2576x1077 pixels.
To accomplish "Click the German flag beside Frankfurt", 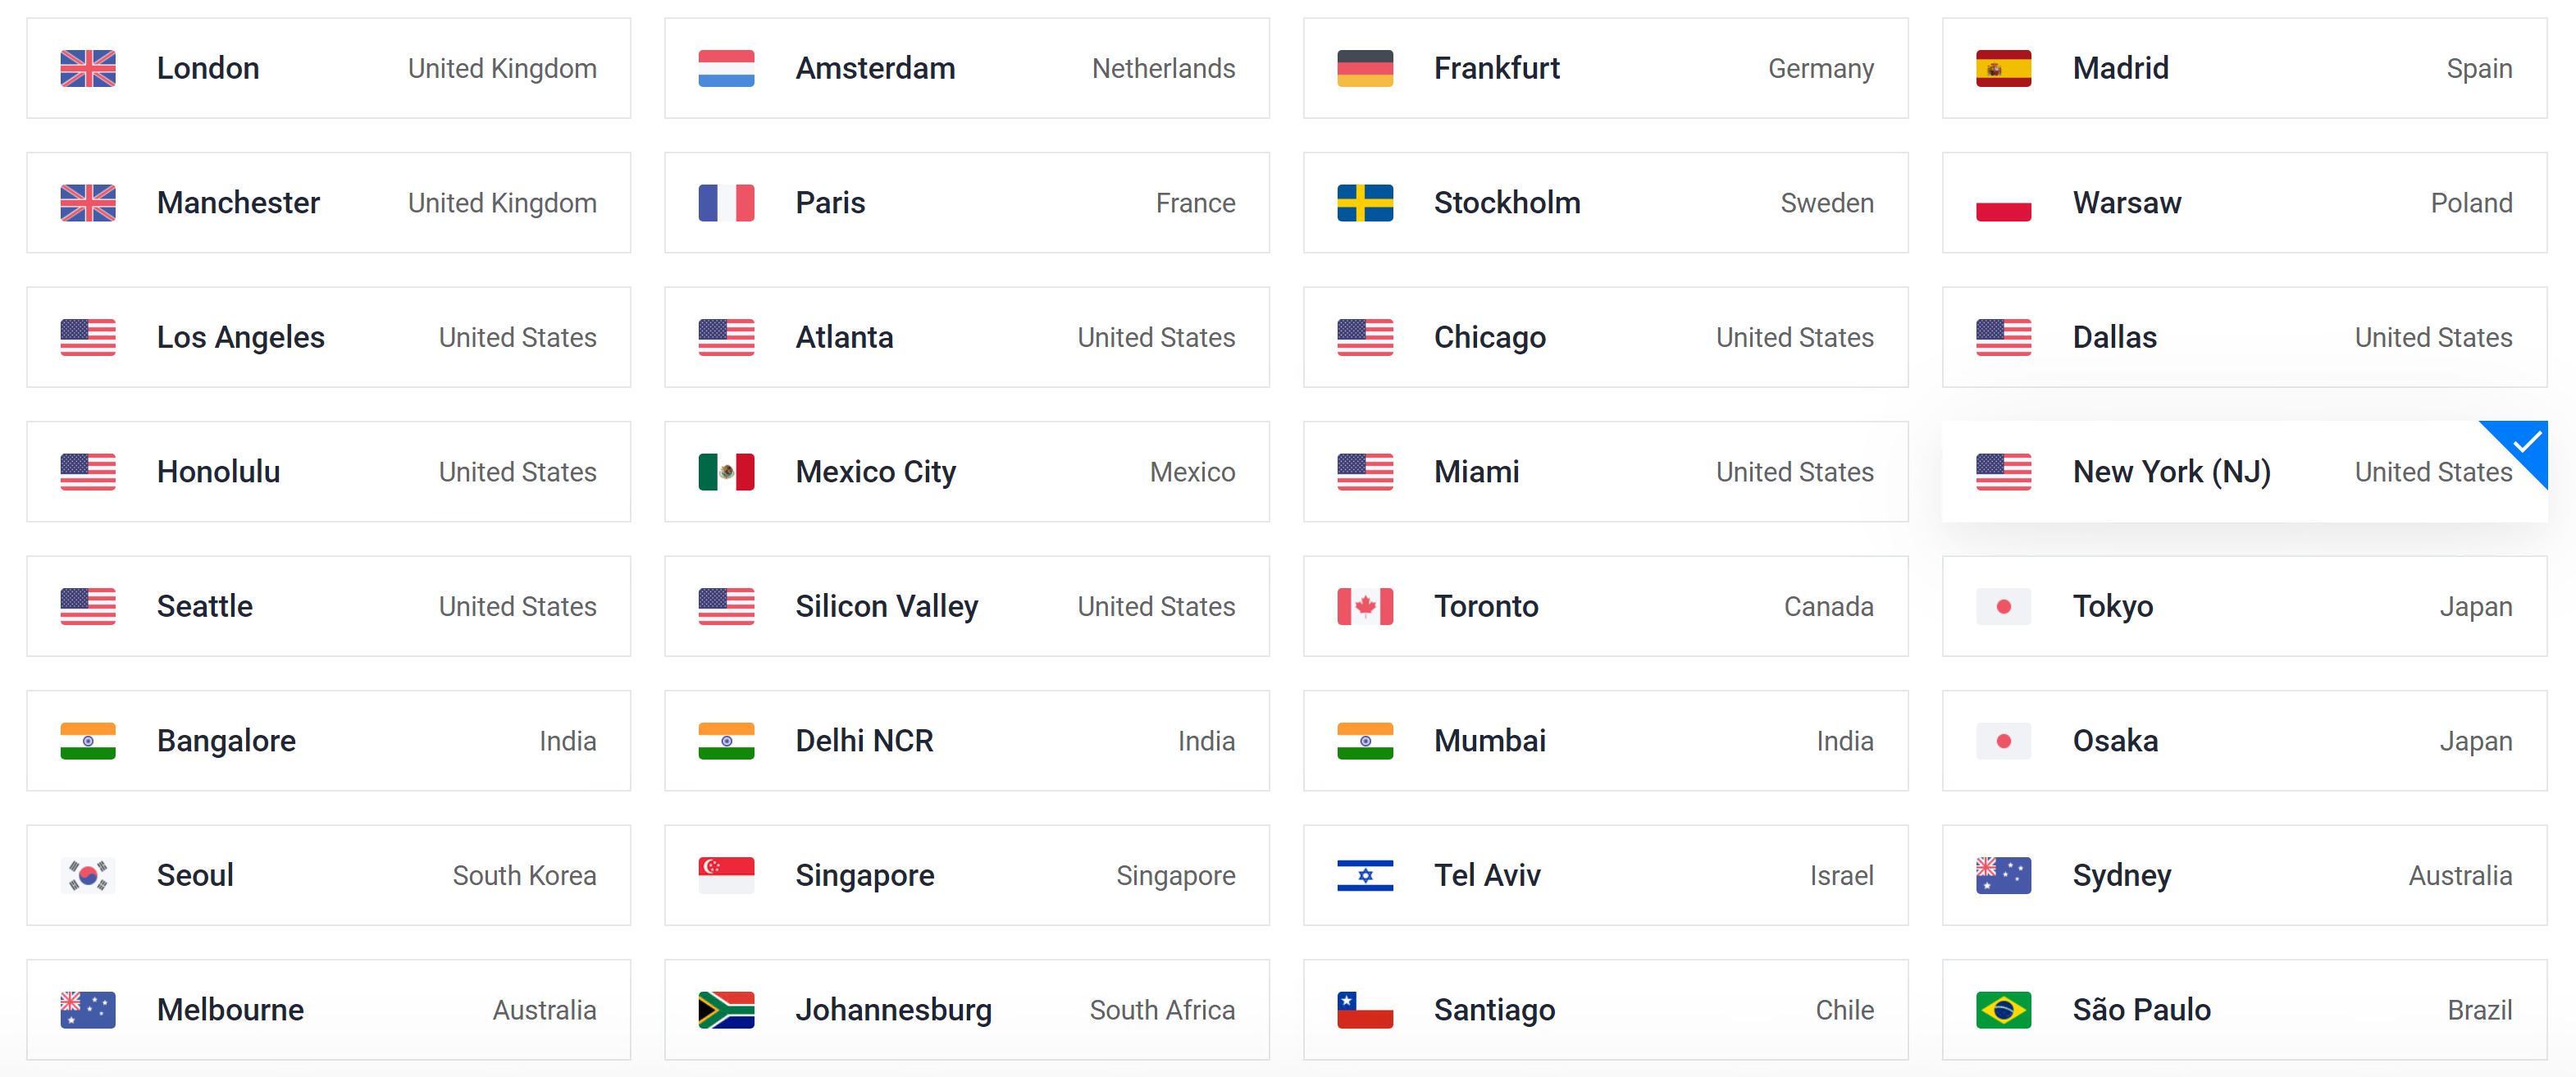I will point(1365,68).
